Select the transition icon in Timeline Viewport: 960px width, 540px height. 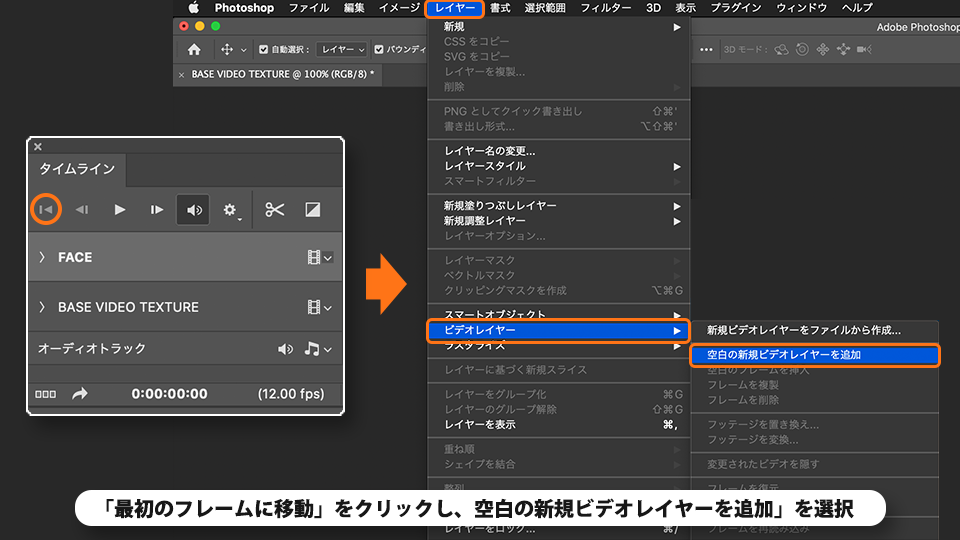pyautogui.click(x=313, y=210)
